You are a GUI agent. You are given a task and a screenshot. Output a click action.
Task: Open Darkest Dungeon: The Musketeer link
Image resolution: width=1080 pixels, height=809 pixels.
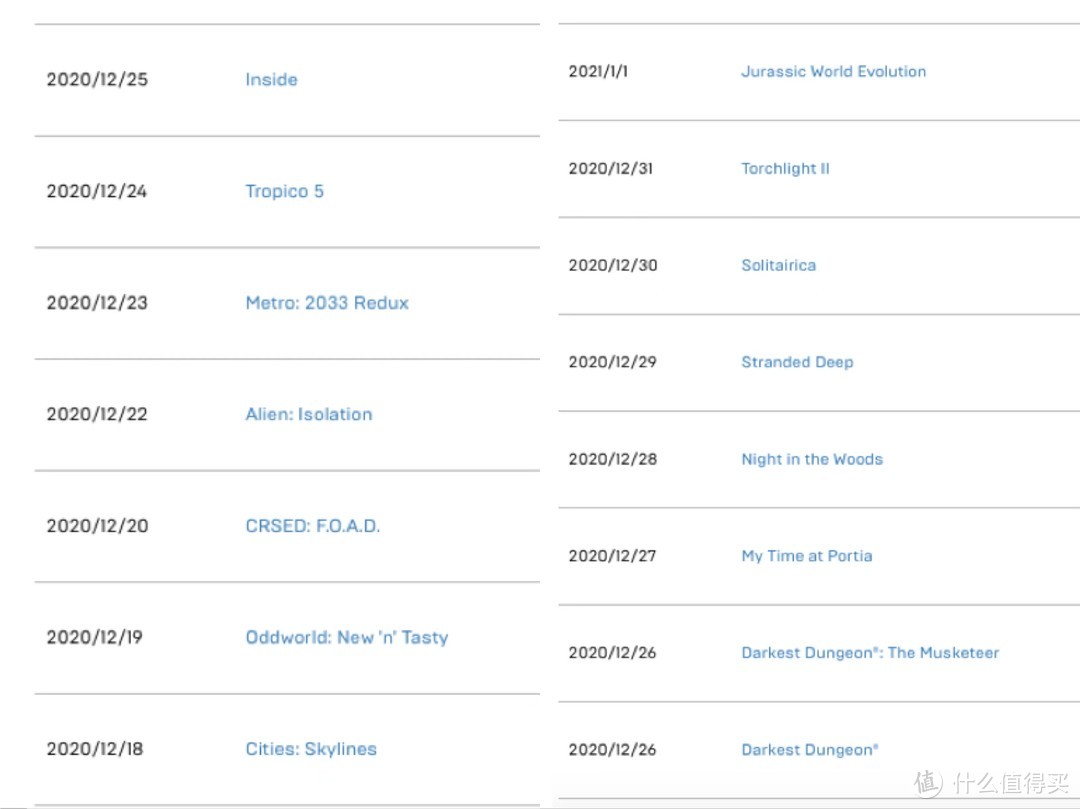click(870, 653)
